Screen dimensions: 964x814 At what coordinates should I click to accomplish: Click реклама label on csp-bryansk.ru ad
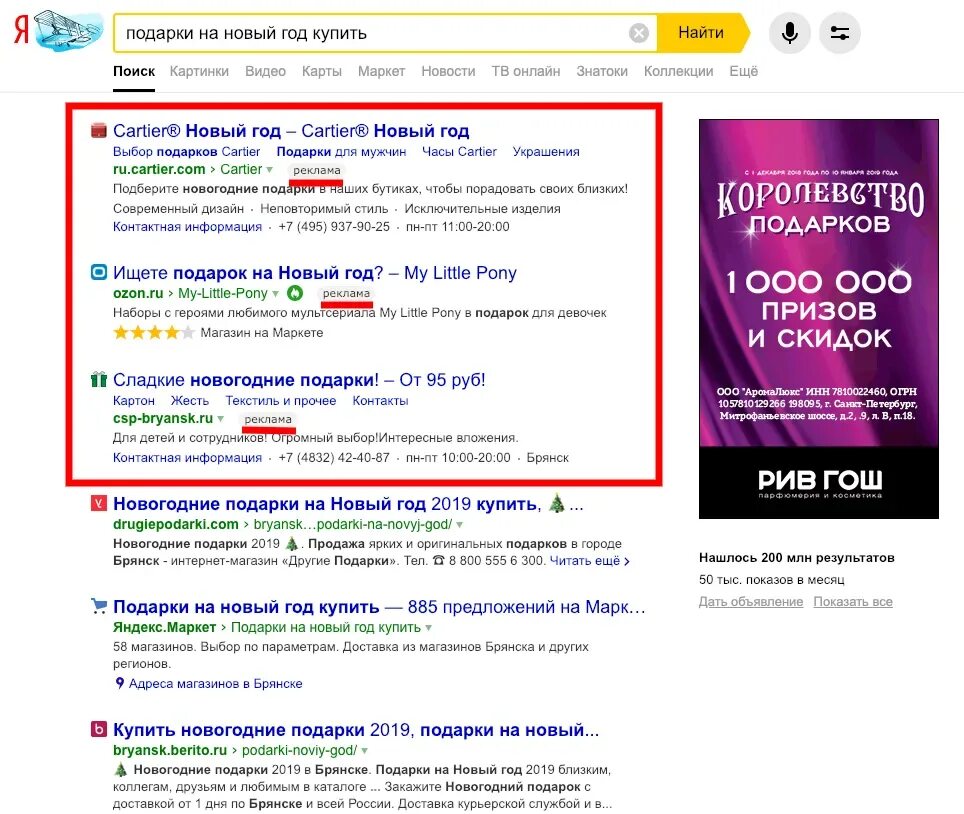point(268,419)
